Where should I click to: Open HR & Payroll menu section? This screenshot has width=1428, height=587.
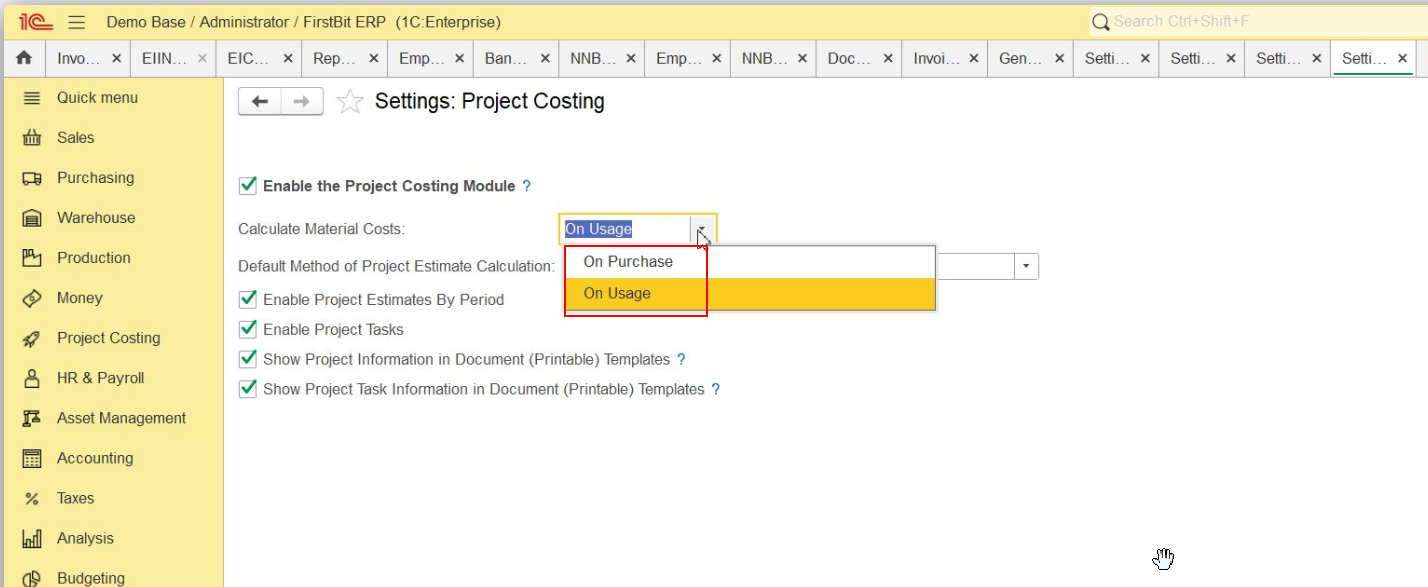click(x=100, y=378)
